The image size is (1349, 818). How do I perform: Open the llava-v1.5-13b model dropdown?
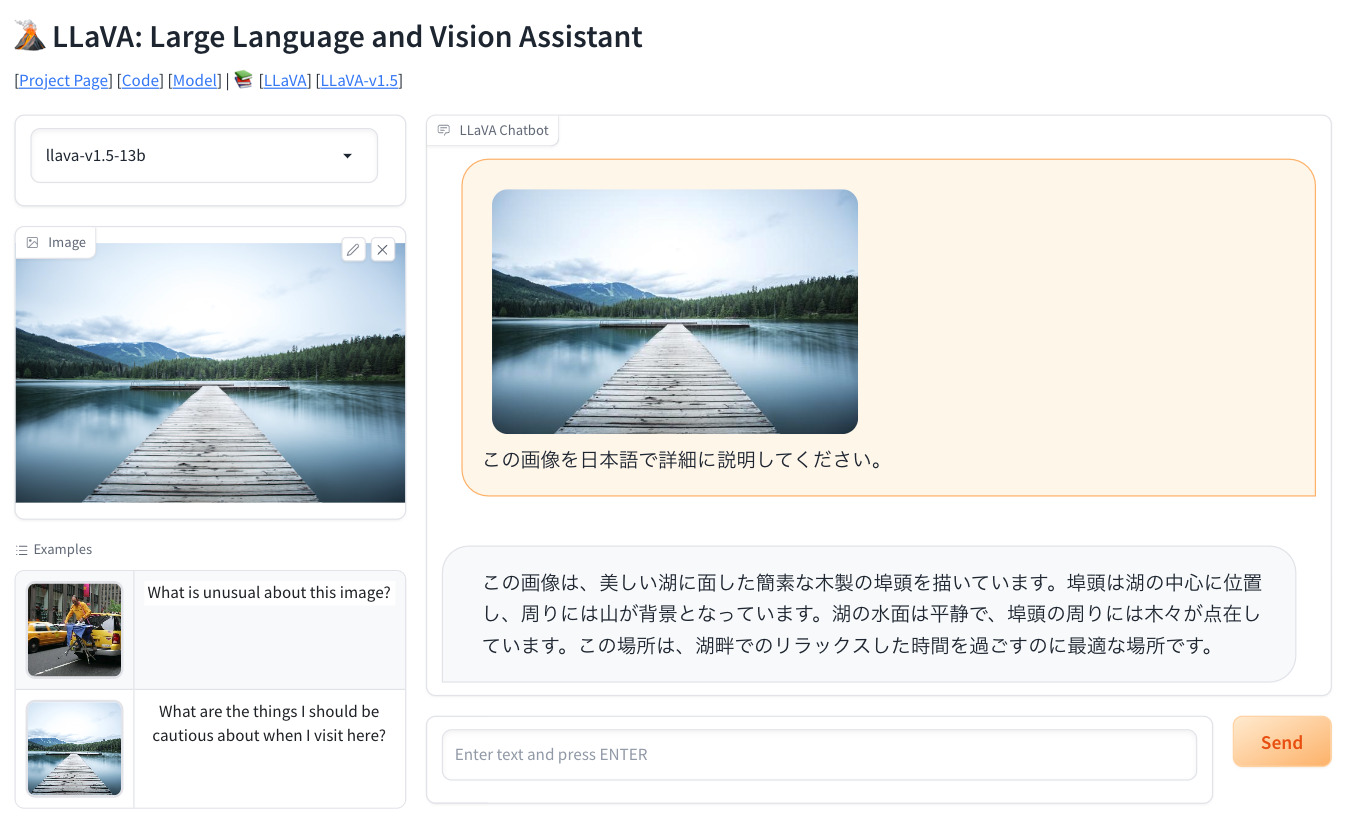coord(204,155)
